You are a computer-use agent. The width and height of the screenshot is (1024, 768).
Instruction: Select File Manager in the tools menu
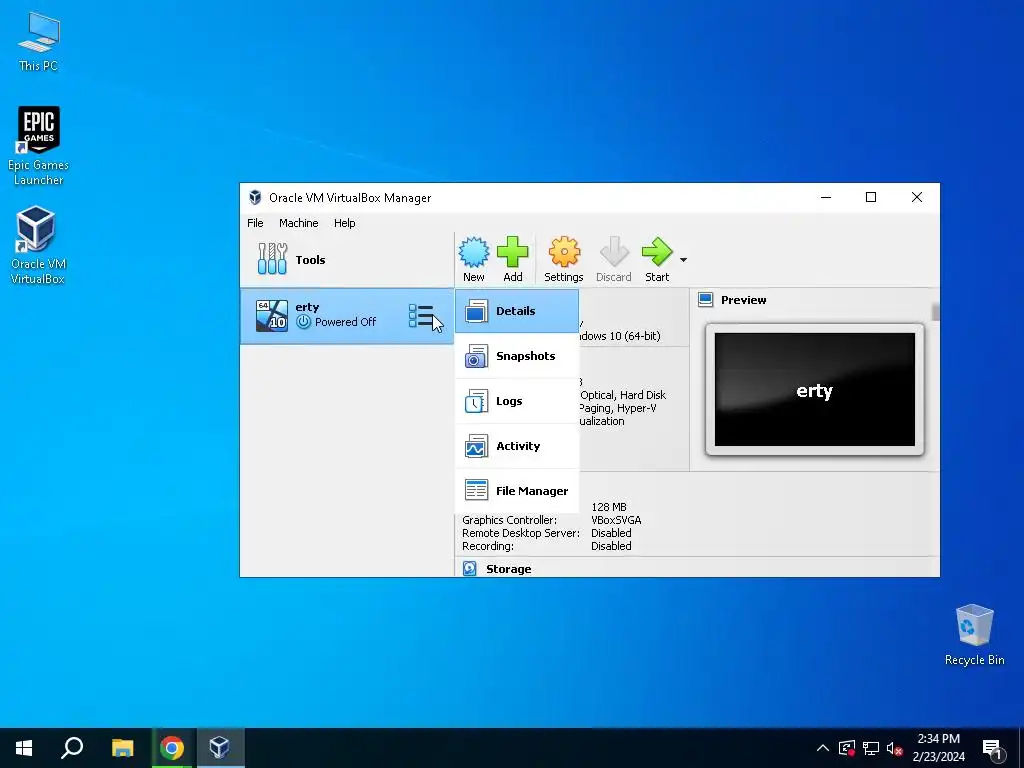tap(517, 490)
